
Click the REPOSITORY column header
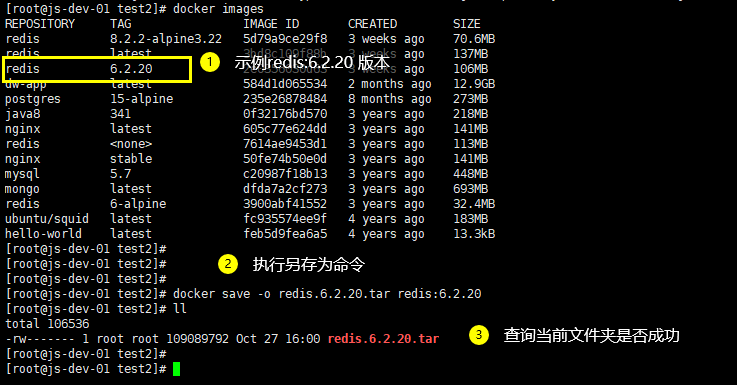point(40,24)
